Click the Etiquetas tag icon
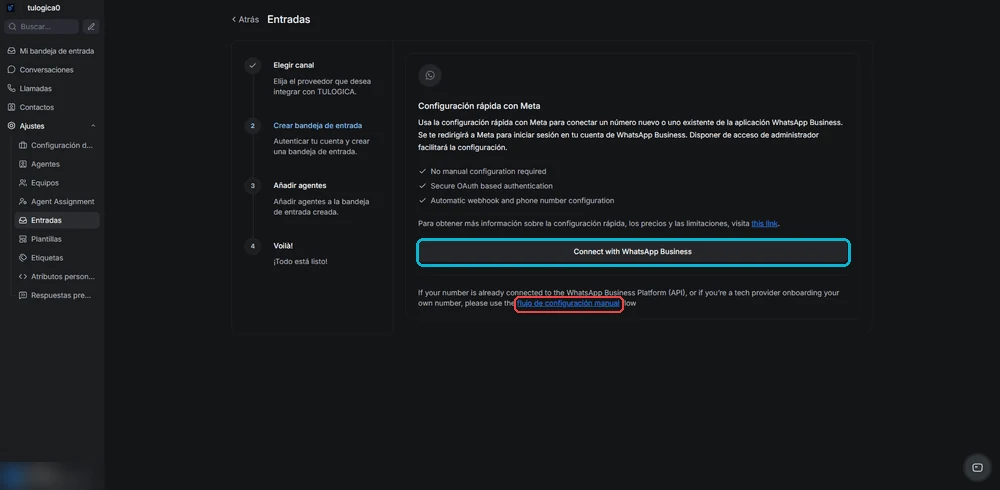This screenshot has width=1000, height=490. pyautogui.click(x=23, y=258)
